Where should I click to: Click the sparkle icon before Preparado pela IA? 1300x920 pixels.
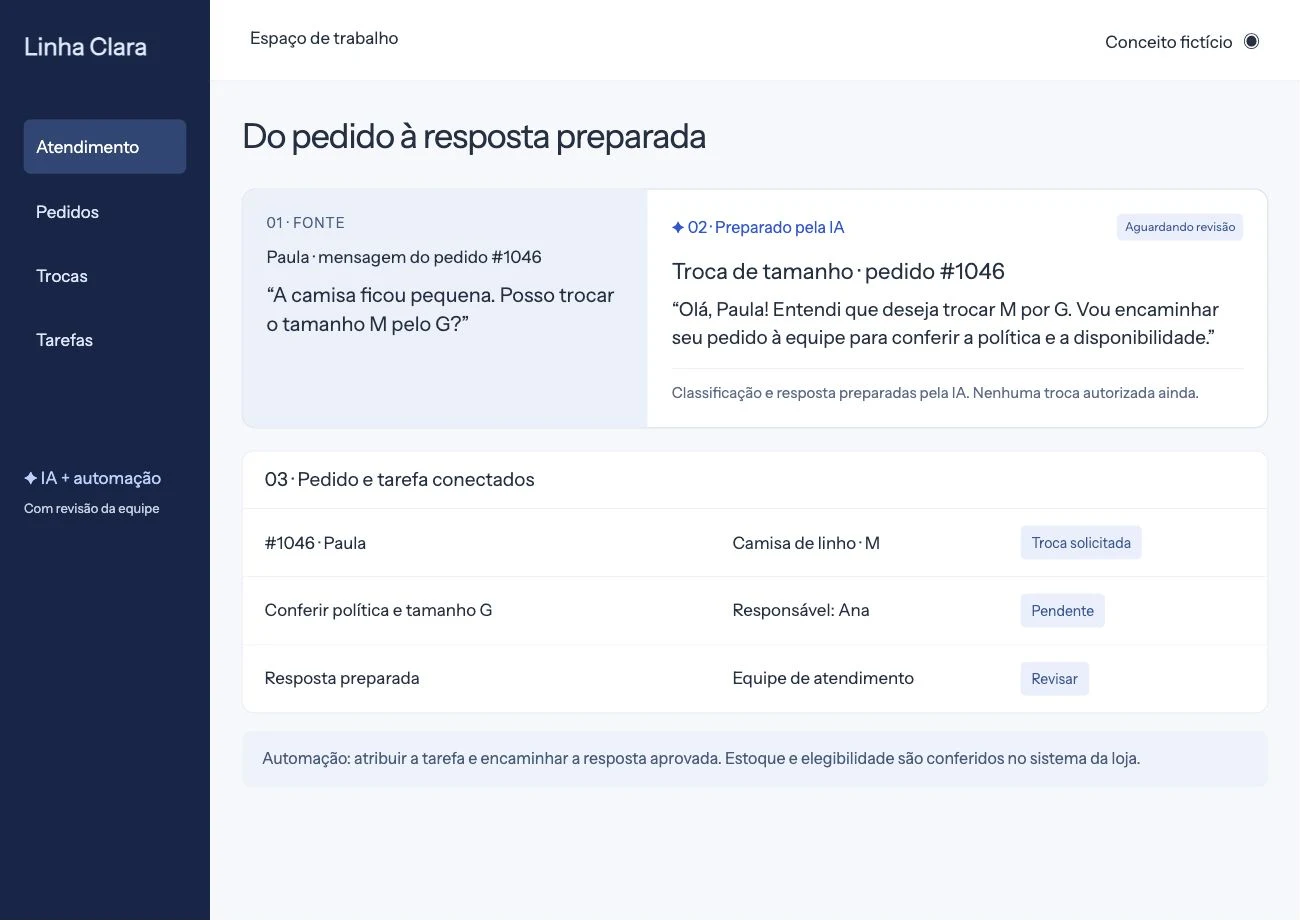[678, 227]
